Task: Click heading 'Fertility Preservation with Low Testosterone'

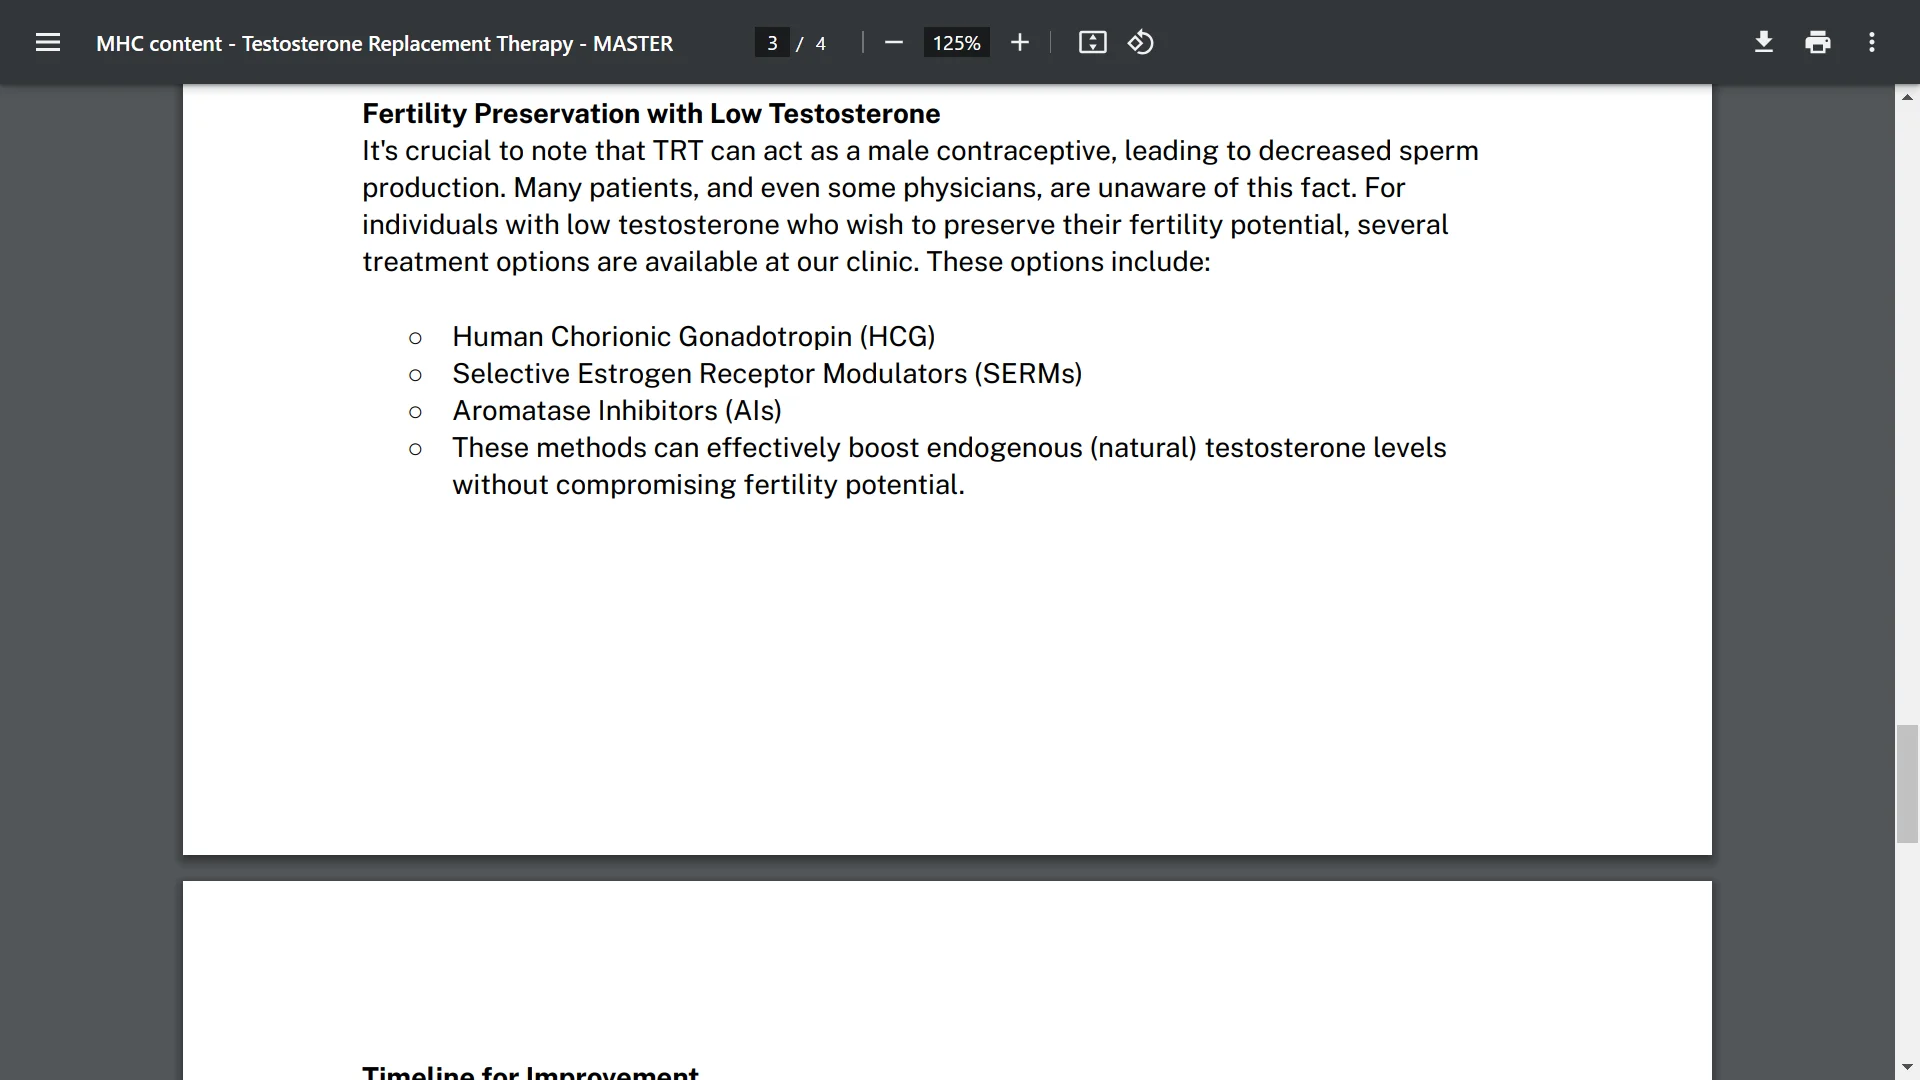Action: (651, 114)
